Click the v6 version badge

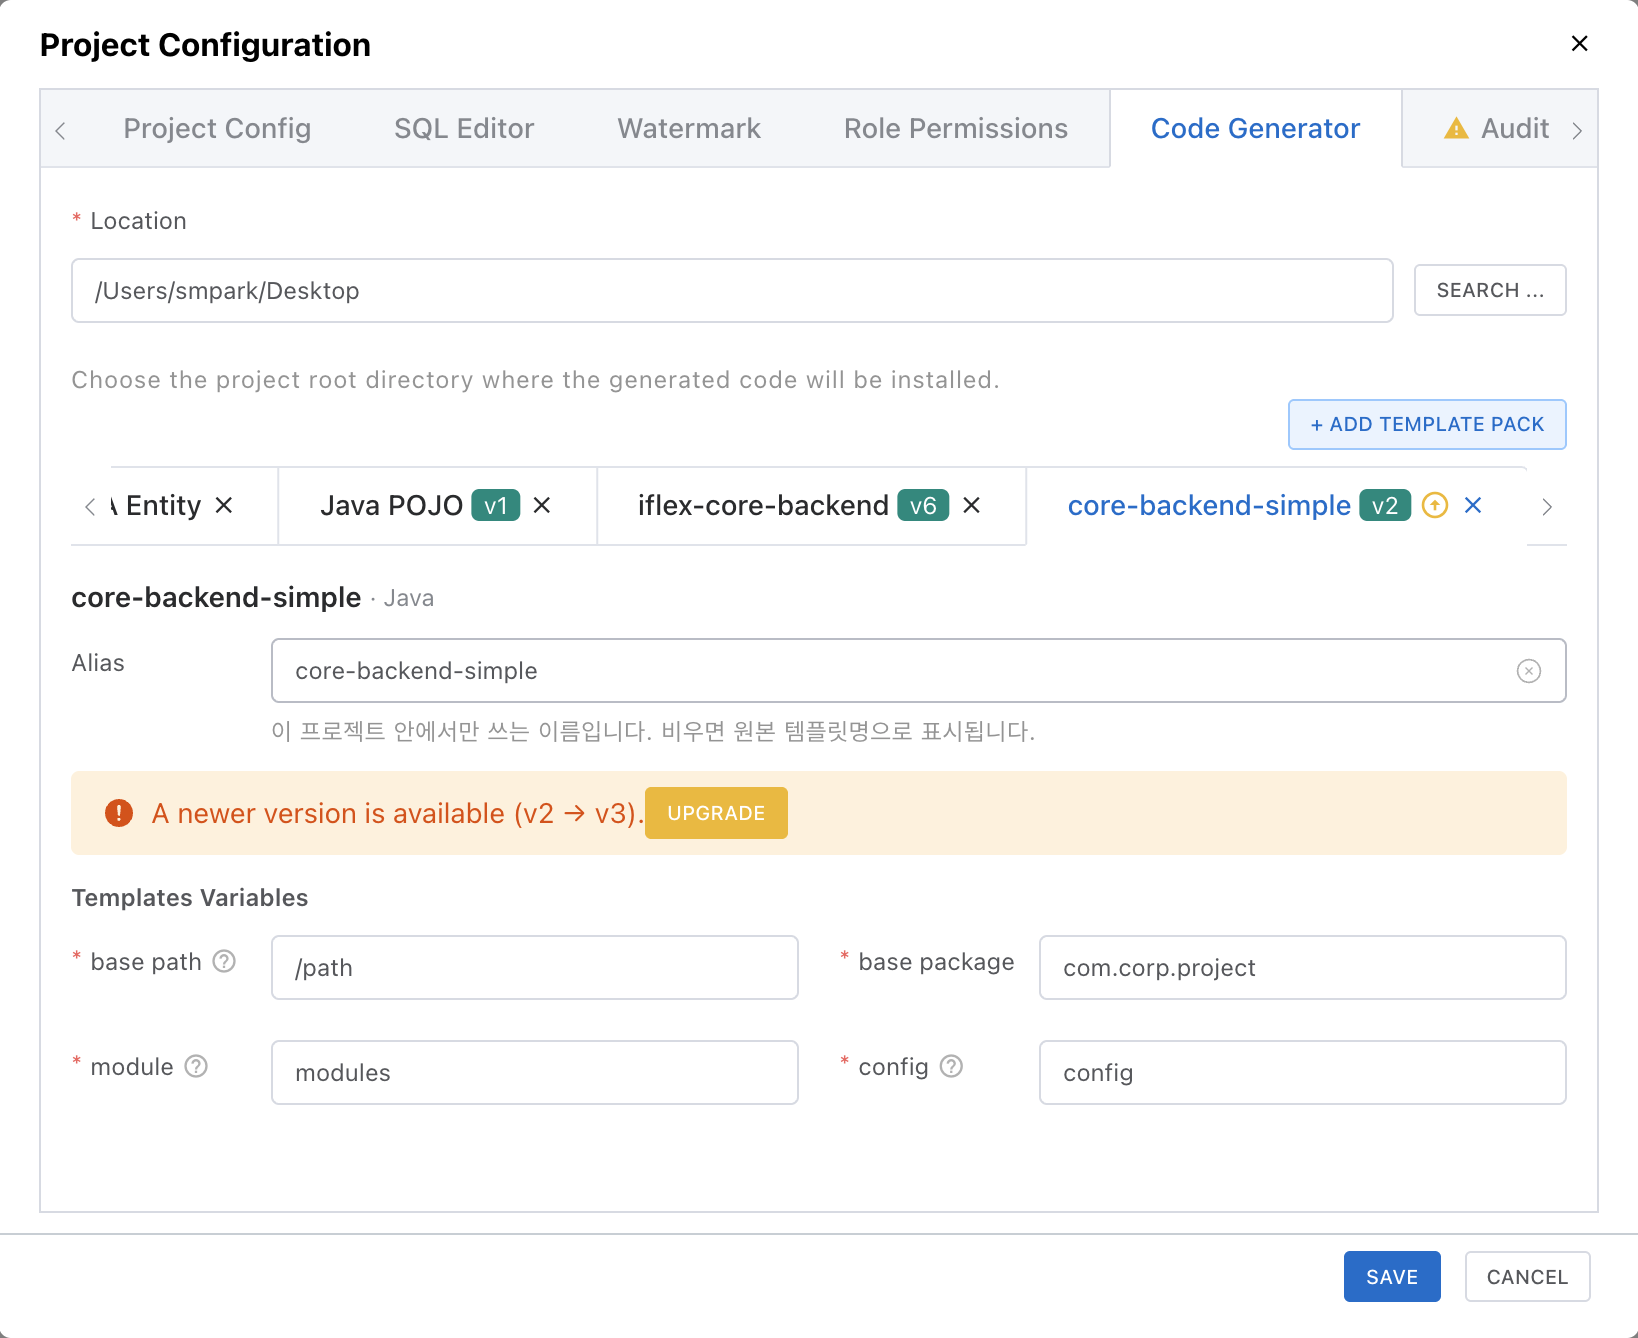(923, 506)
